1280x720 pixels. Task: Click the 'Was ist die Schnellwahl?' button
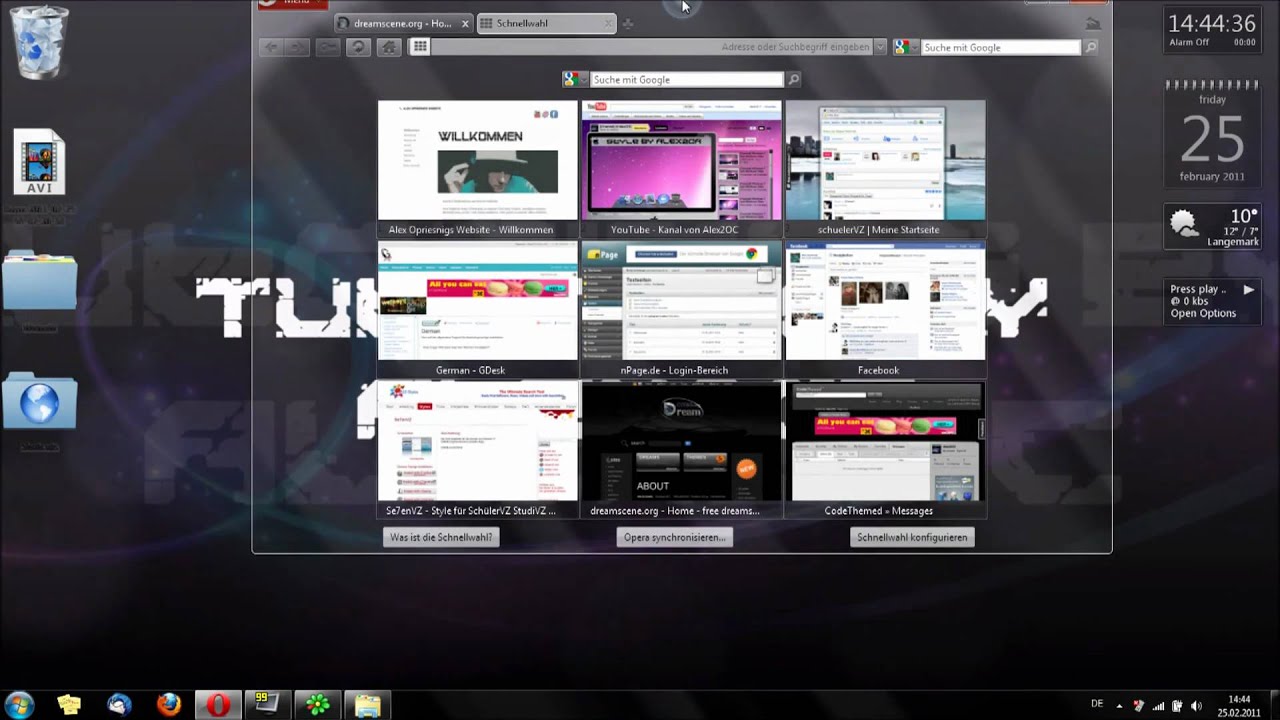pos(441,537)
